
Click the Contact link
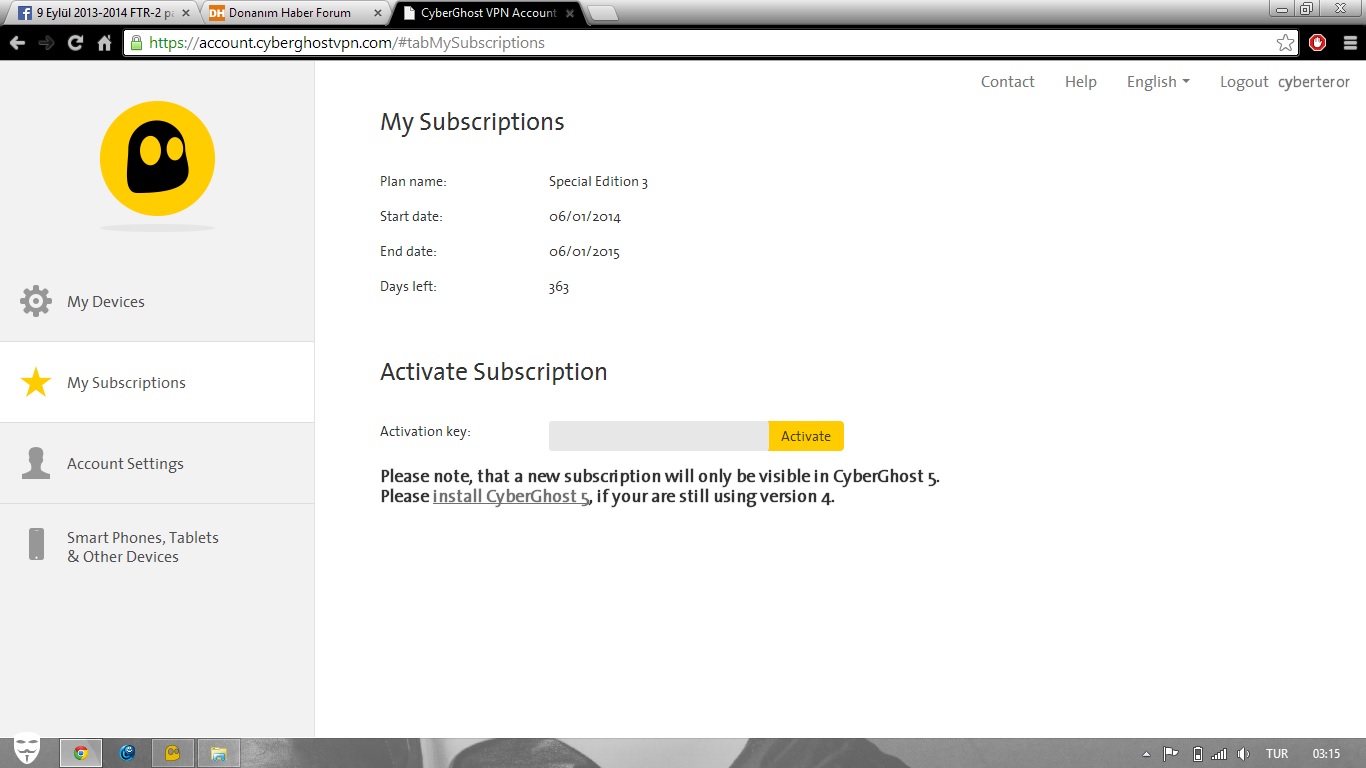pos(1007,82)
